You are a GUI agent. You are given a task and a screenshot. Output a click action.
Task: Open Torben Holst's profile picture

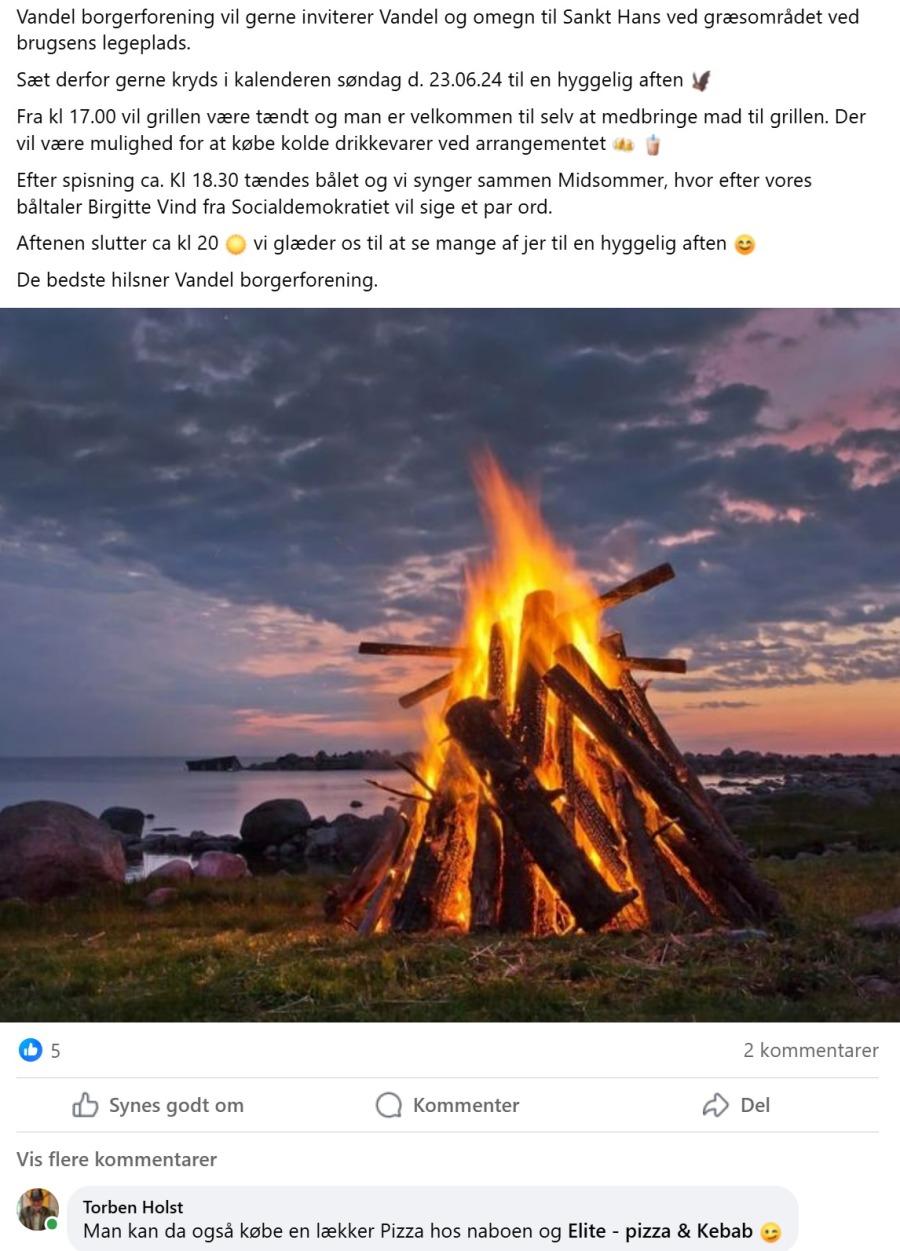38,1210
